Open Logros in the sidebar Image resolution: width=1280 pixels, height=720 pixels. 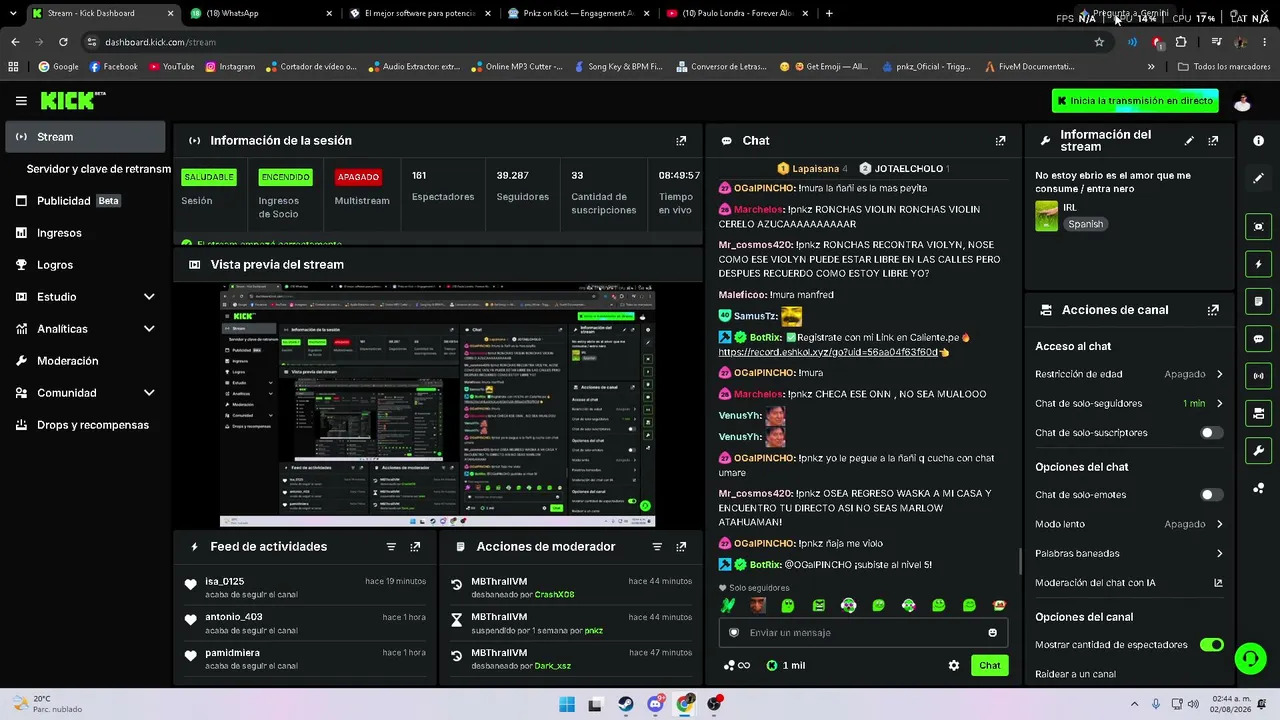85,265
